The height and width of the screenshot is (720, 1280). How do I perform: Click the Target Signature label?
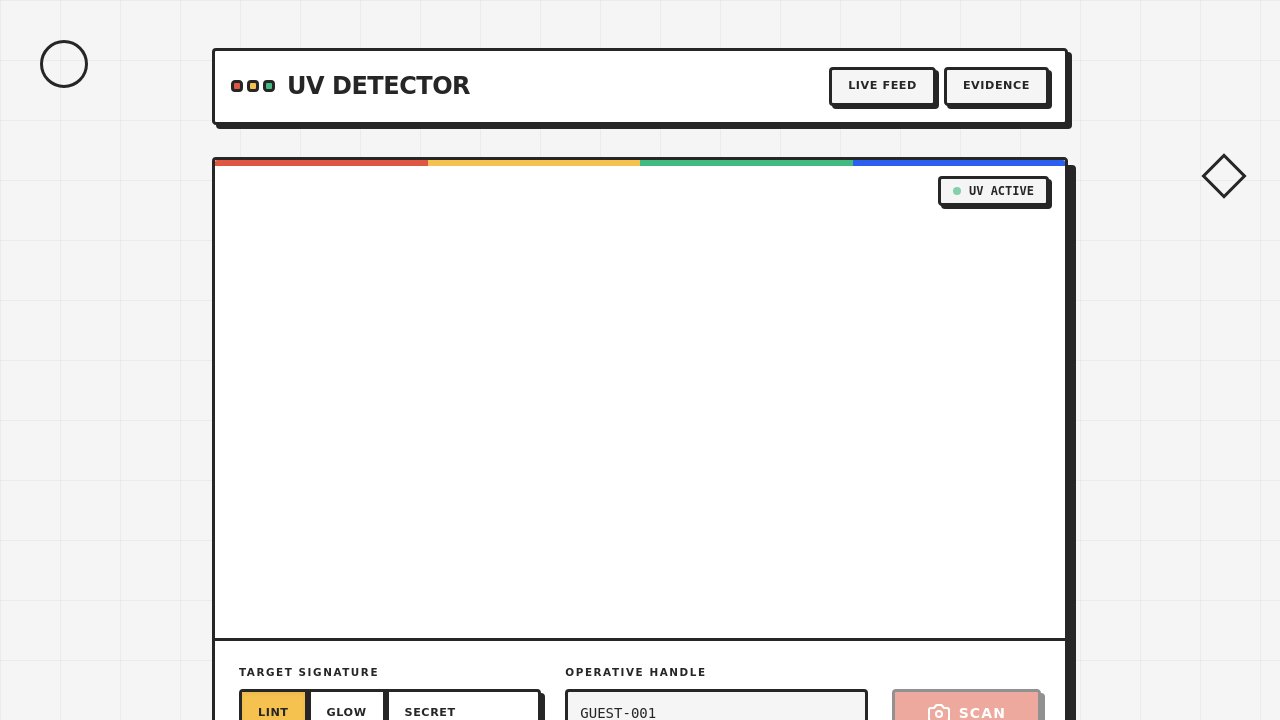coord(309,672)
